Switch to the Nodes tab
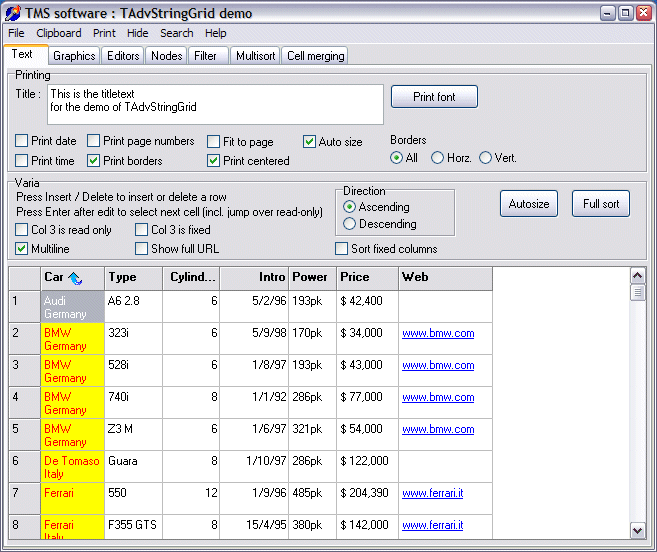 [166, 56]
